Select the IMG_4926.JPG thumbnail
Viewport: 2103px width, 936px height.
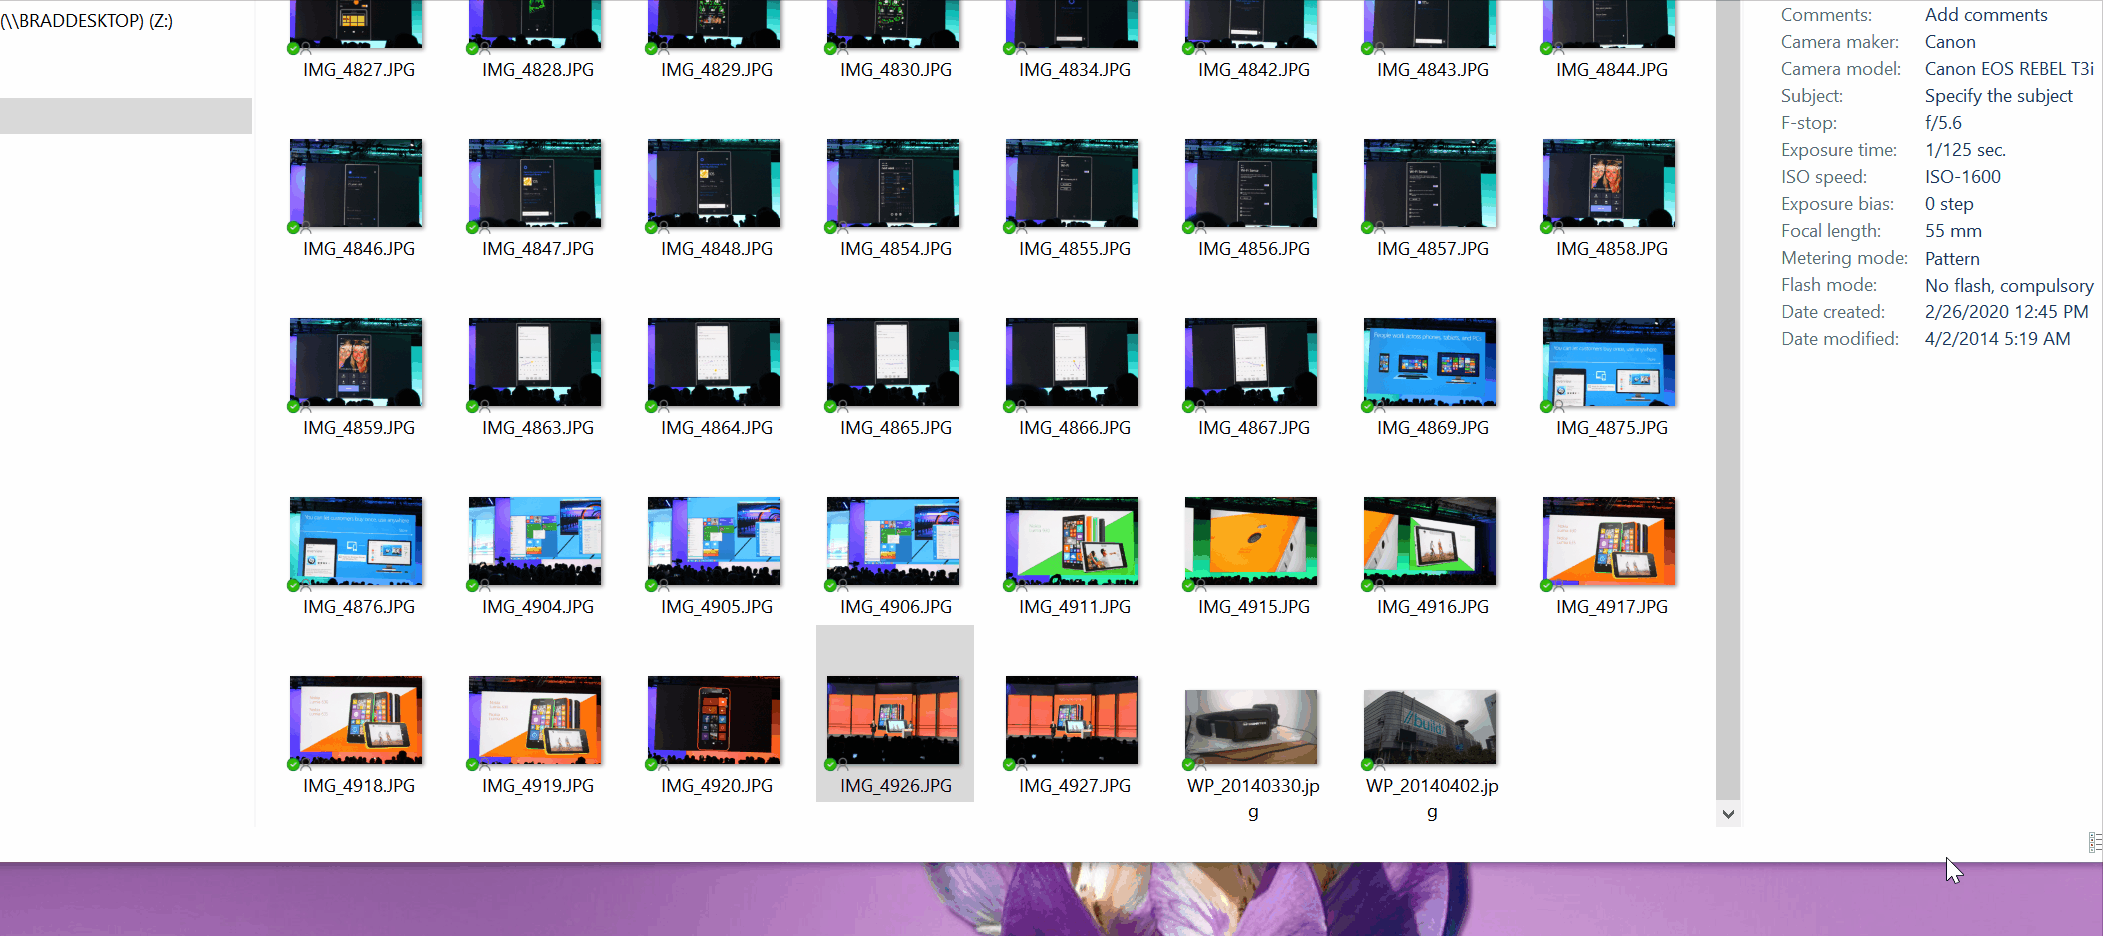tap(893, 720)
